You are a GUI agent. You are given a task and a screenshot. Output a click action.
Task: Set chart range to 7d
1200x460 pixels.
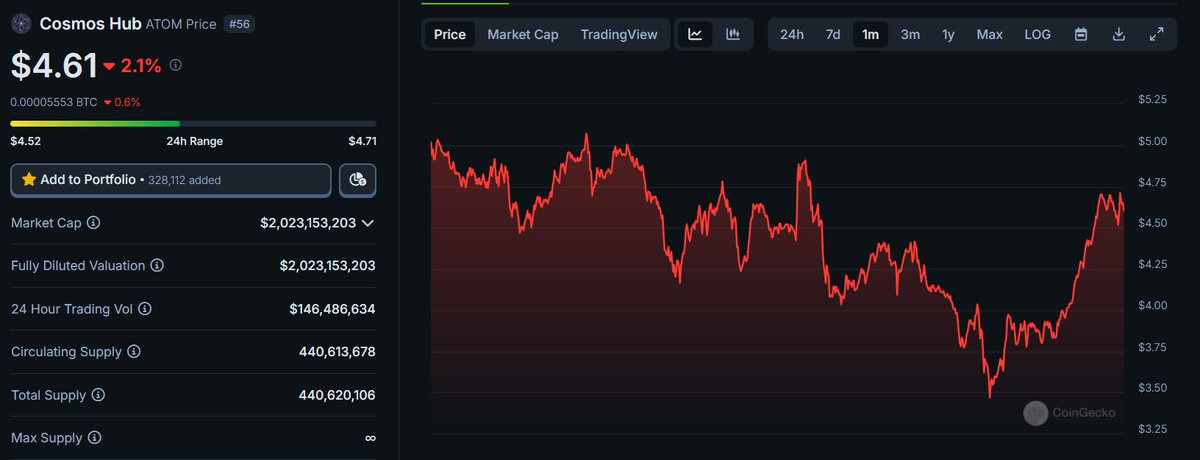[x=833, y=34]
